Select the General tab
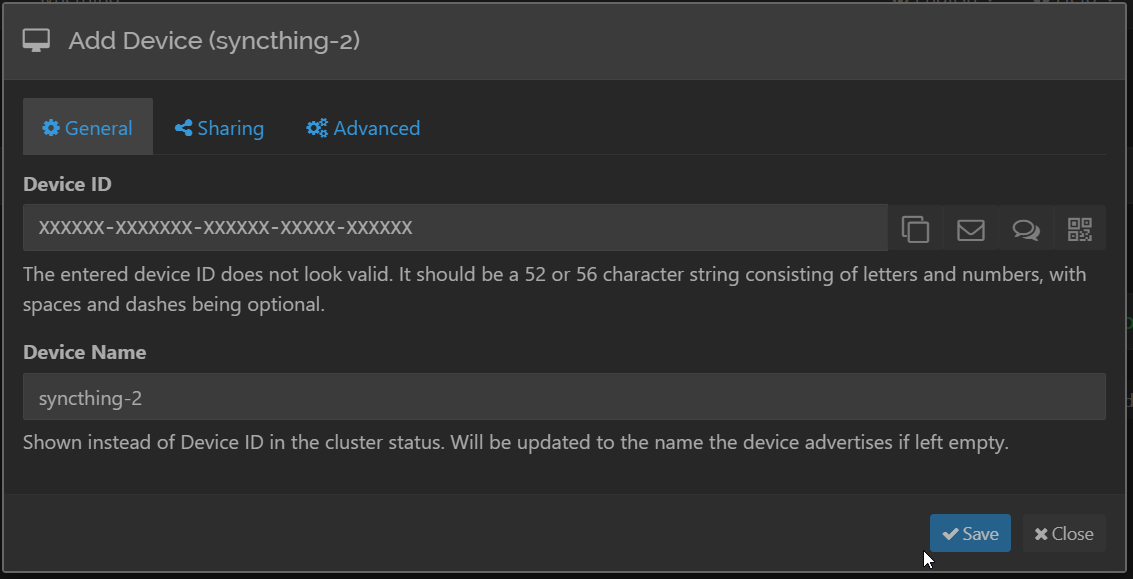The height and width of the screenshot is (579, 1133). 88,127
